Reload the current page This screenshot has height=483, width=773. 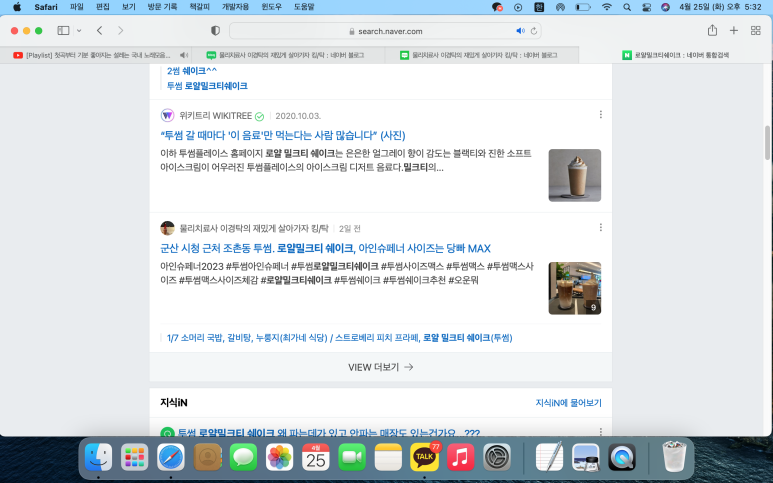(x=534, y=31)
